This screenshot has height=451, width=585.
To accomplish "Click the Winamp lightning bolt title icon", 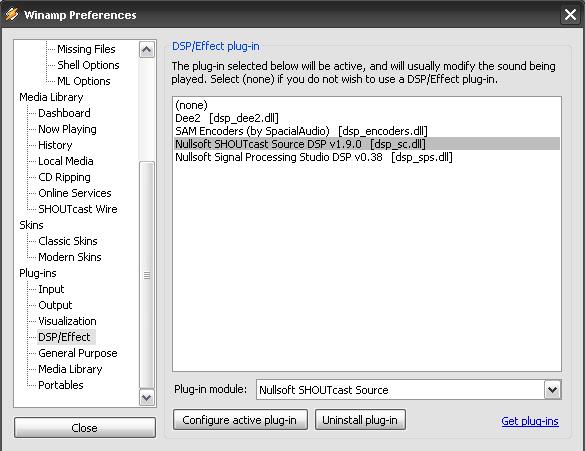I will (12, 14).
